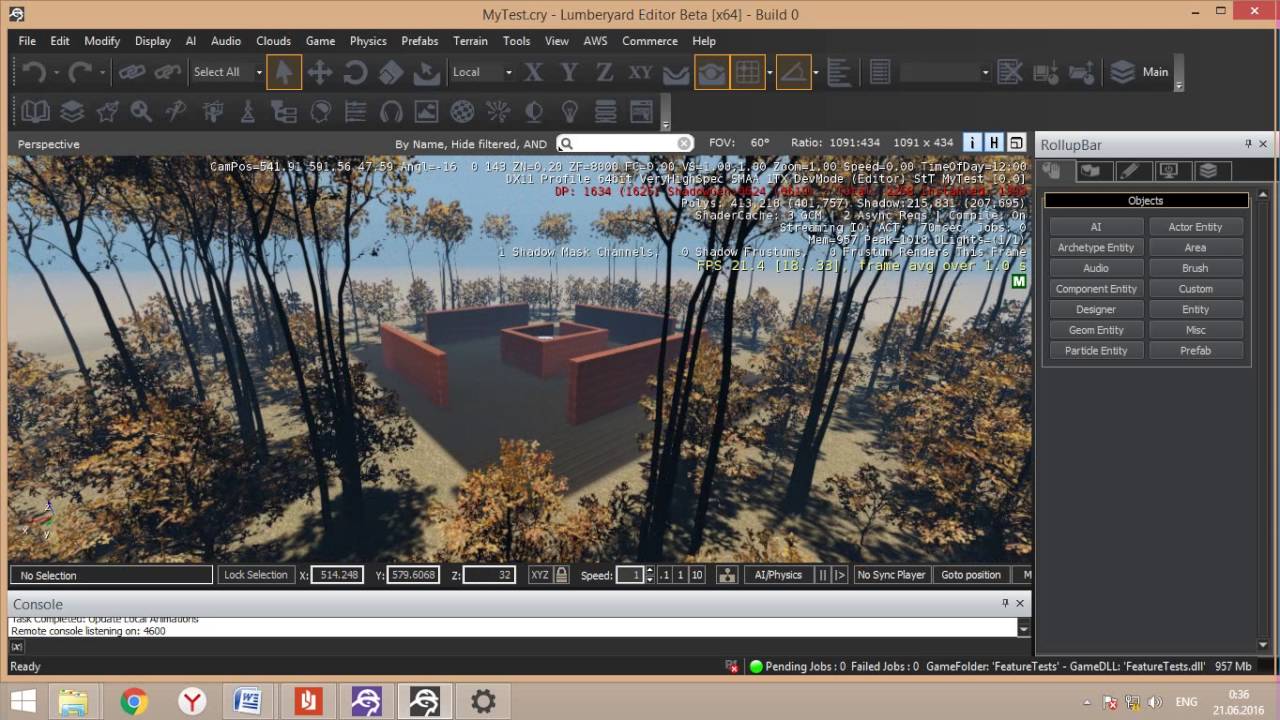Screen dimensions: 1280x720
Task: Open the Asset Browser book icon
Action: tap(35, 111)
